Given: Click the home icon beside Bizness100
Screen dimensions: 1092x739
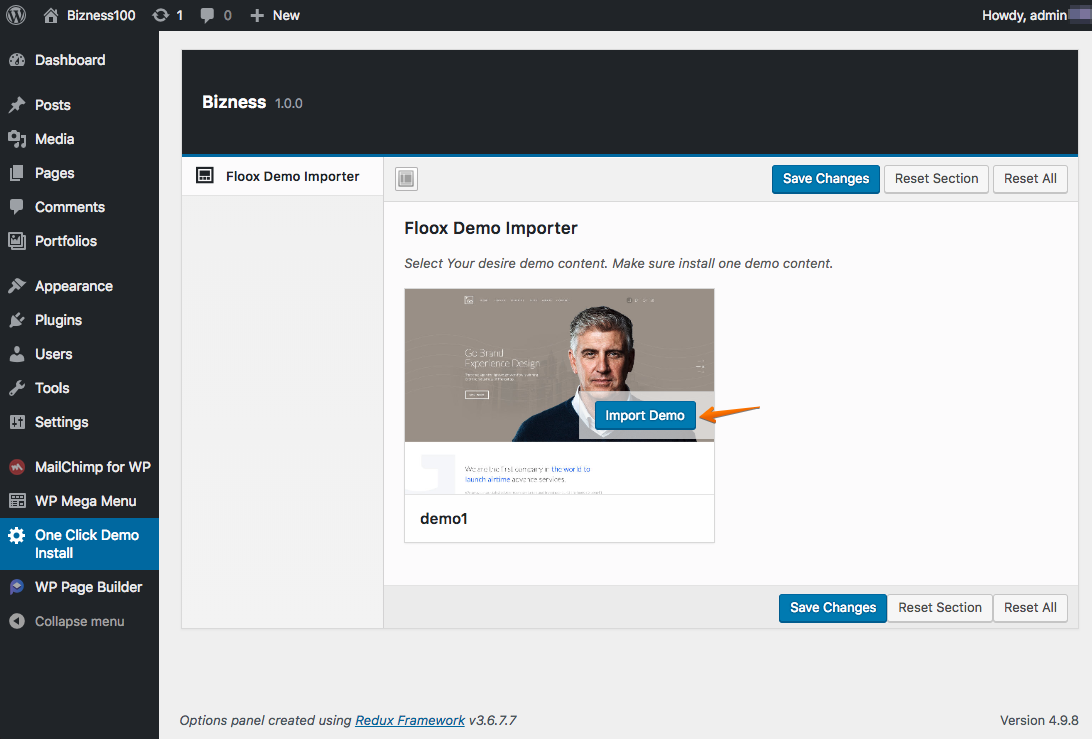Looking at the screenshot, I should pos(51,15).
